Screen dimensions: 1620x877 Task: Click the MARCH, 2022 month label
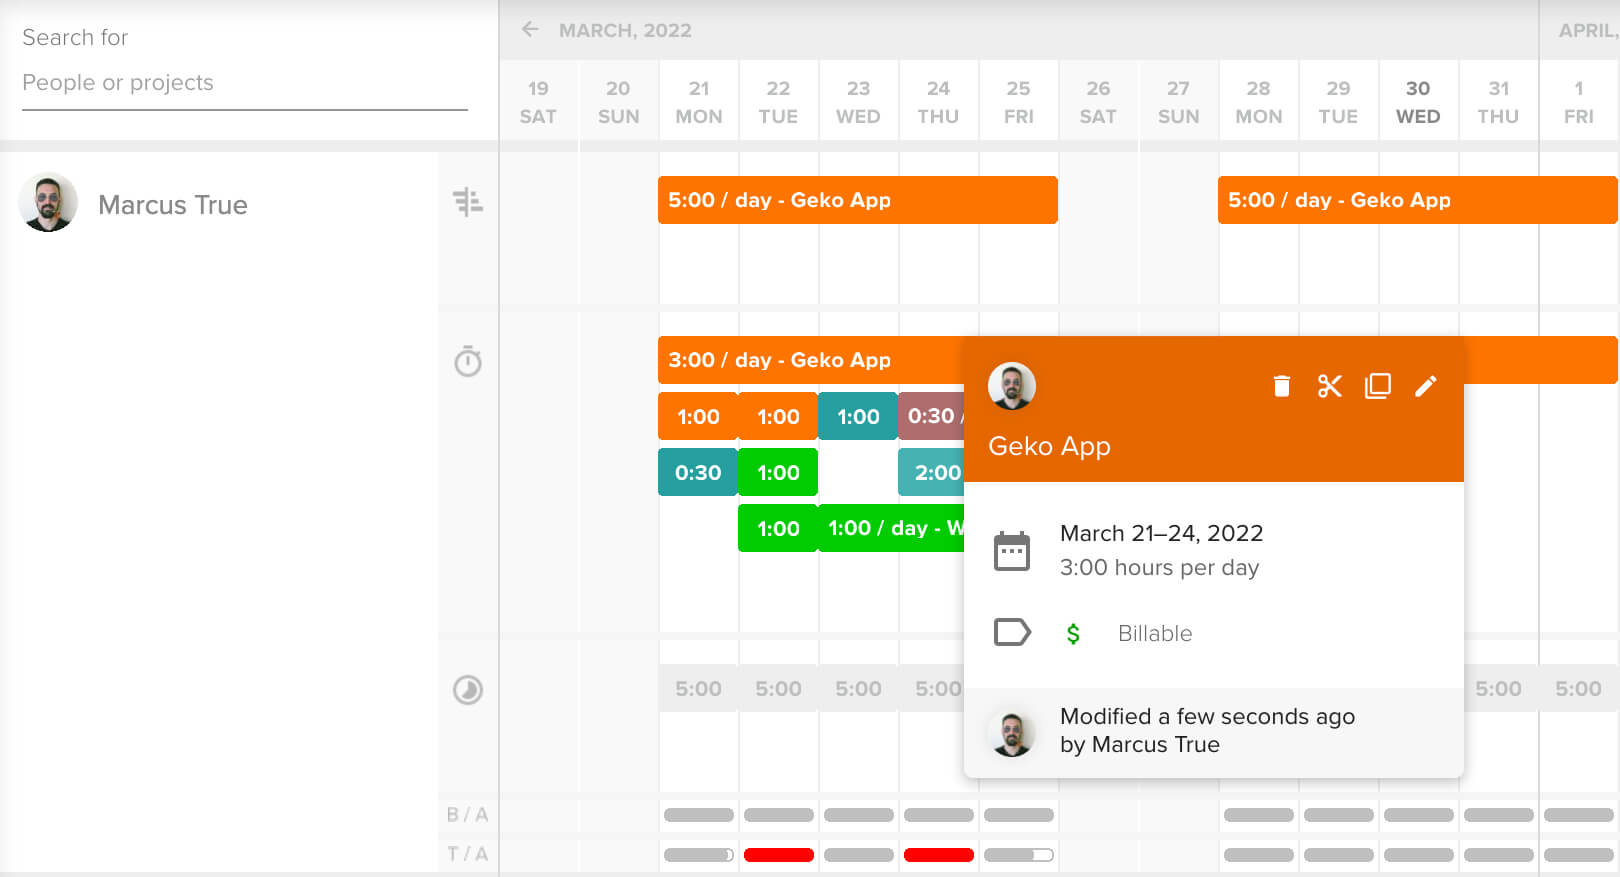coord(625,30)
